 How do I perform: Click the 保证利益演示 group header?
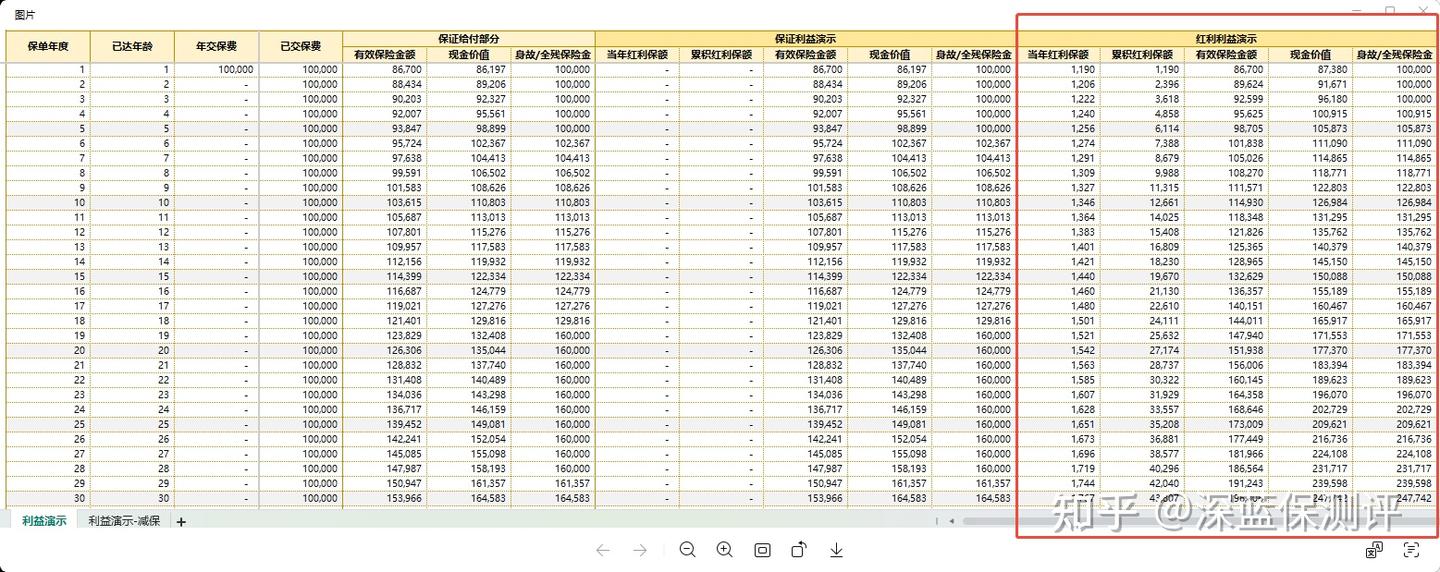805,38
